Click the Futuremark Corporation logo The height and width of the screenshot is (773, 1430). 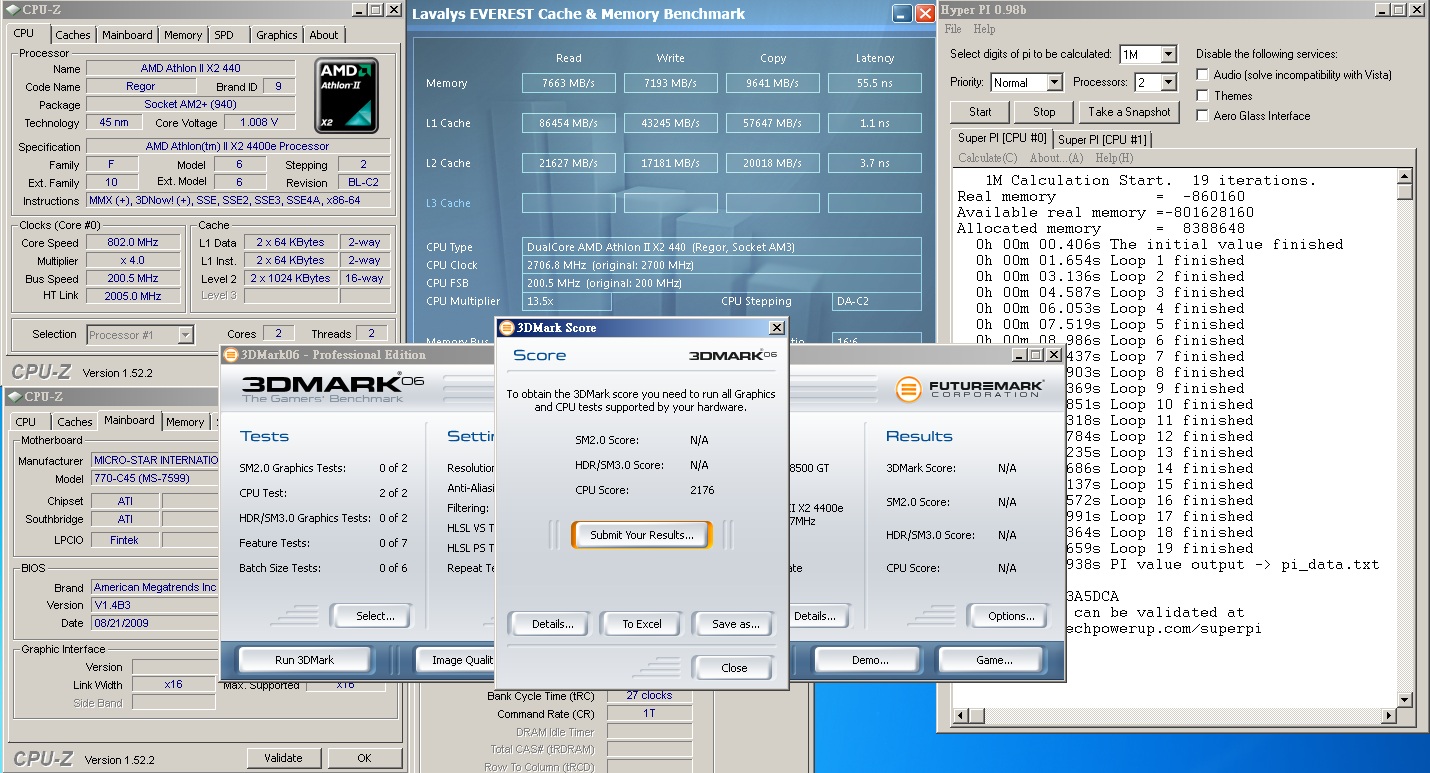(x=969, y=388)
